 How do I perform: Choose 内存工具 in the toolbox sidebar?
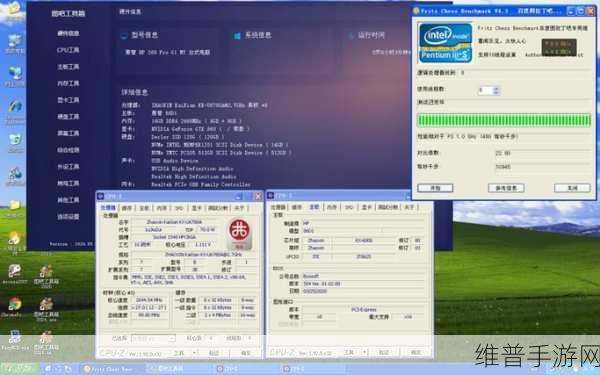click(68, 83)
